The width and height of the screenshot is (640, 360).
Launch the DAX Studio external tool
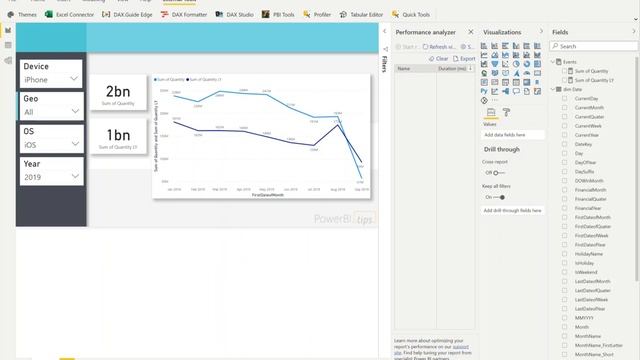234,14
